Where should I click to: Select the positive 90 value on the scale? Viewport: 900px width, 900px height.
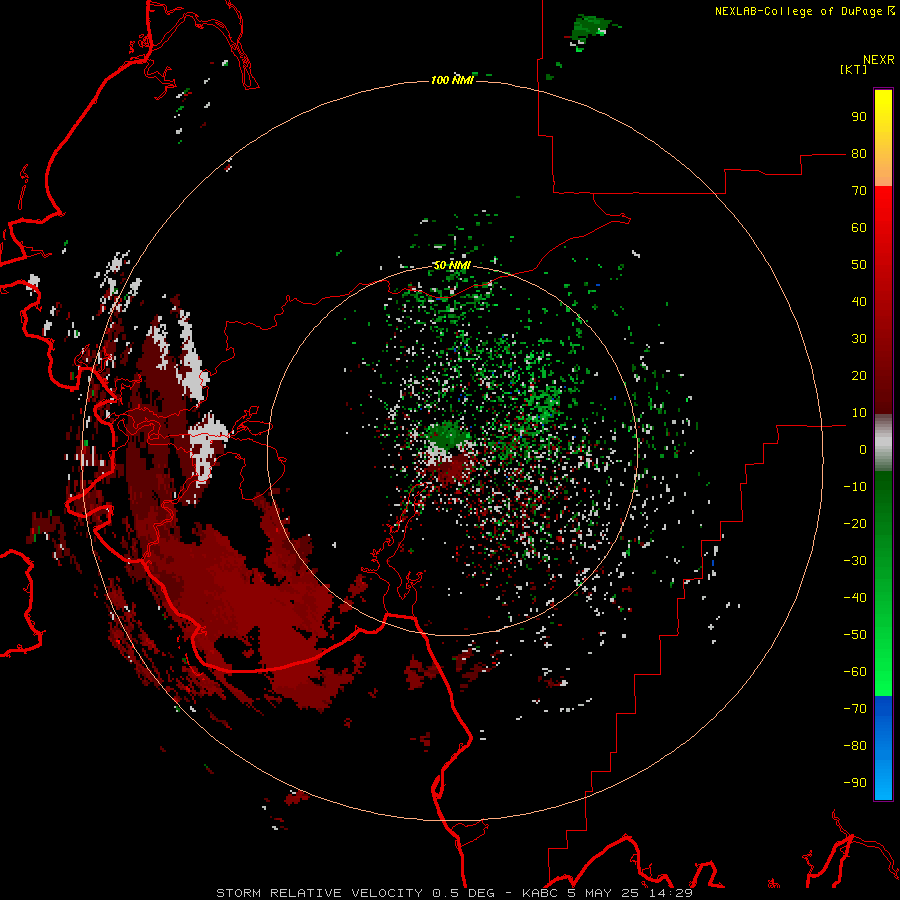(x=859, y=117)
